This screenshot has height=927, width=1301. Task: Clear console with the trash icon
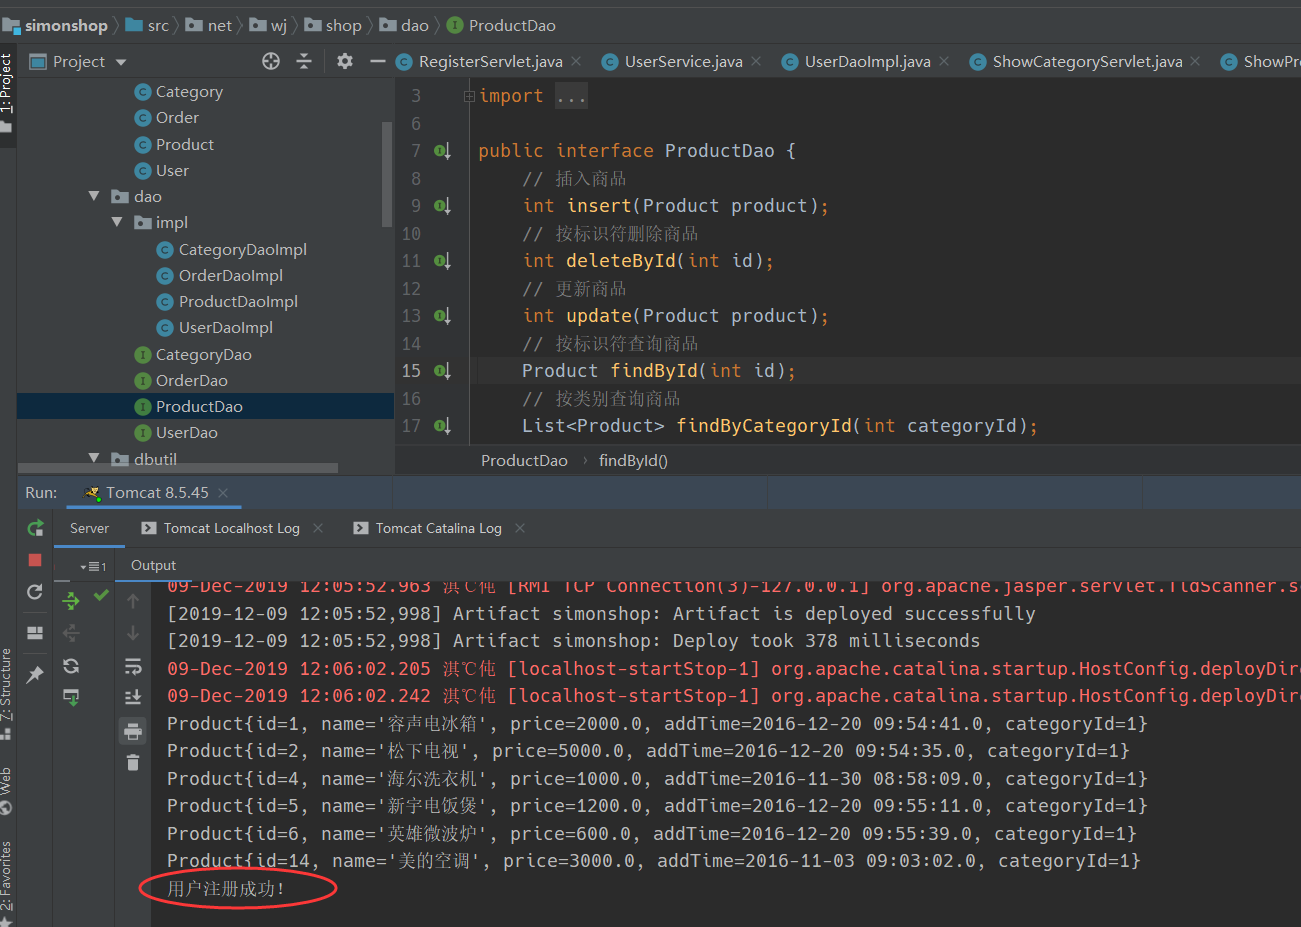[133, 763]
